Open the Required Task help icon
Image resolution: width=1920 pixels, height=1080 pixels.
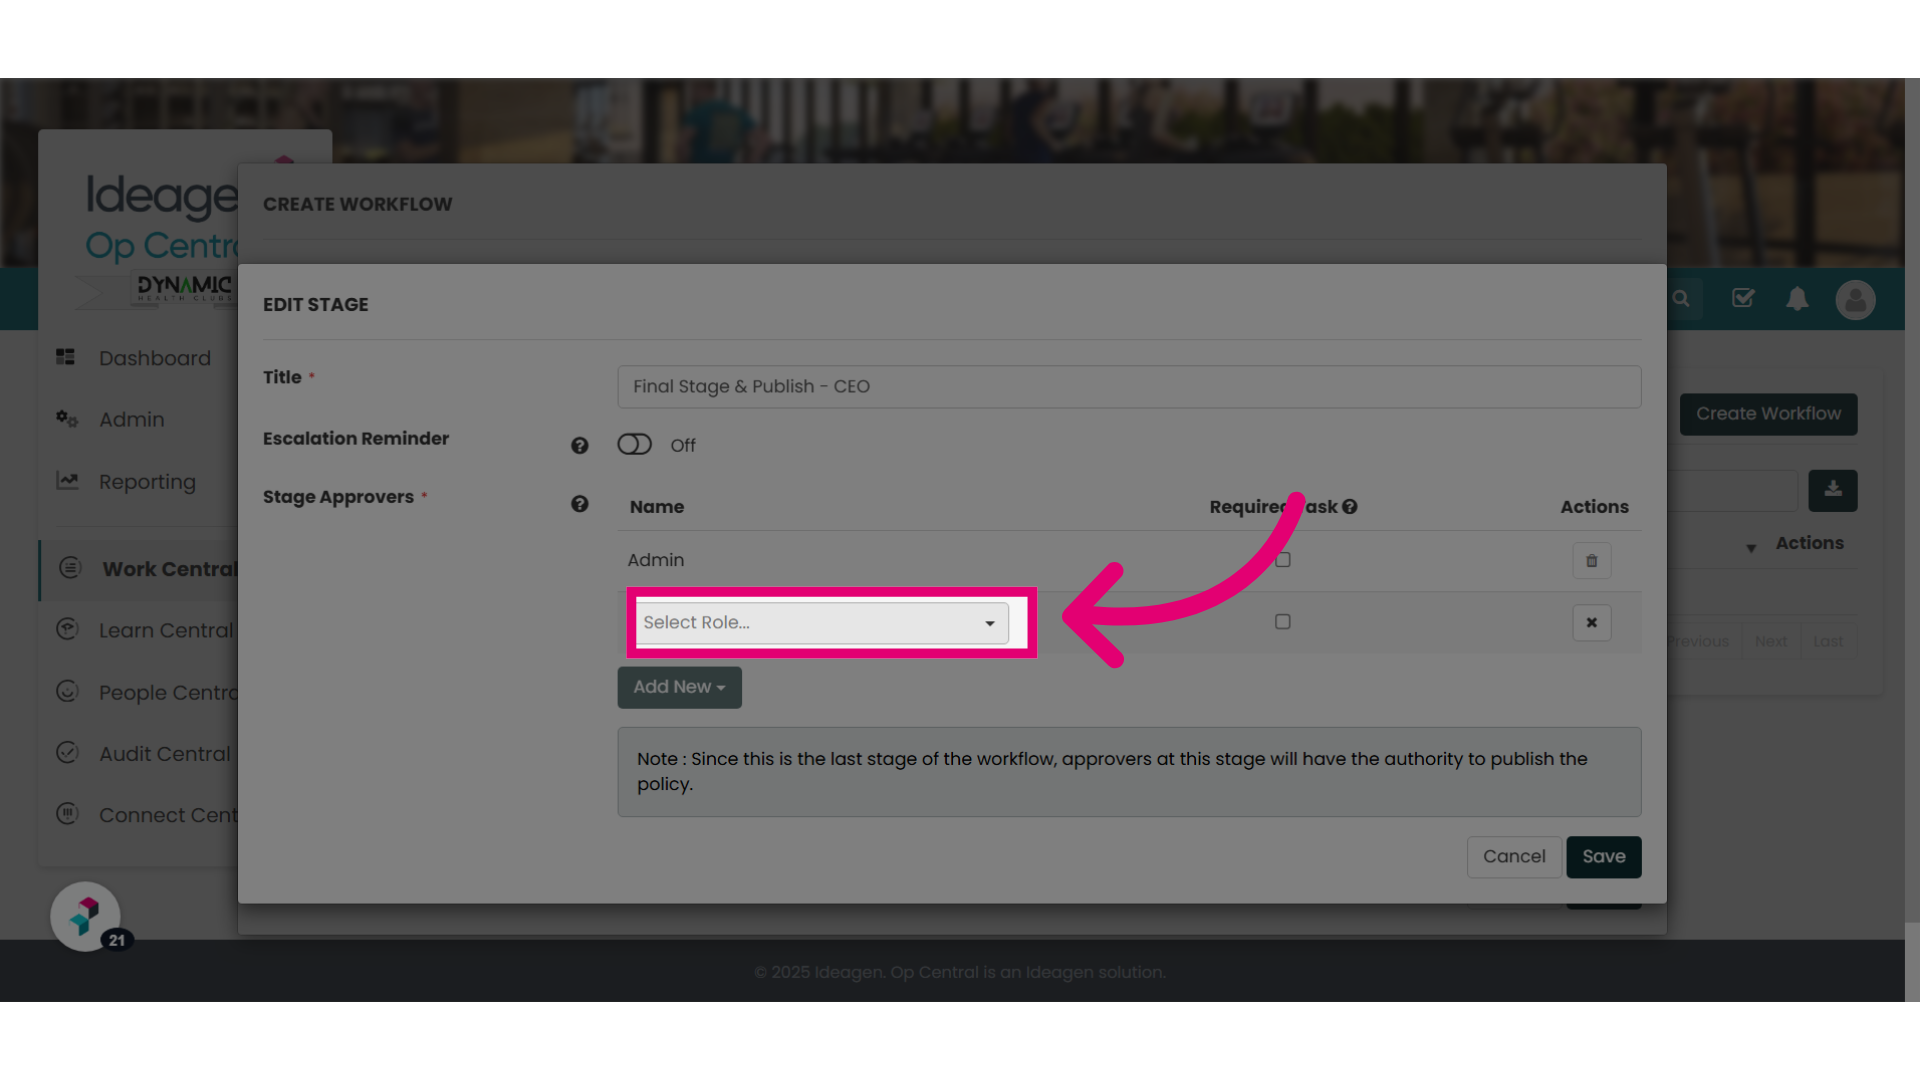[x=1350, y=507]
